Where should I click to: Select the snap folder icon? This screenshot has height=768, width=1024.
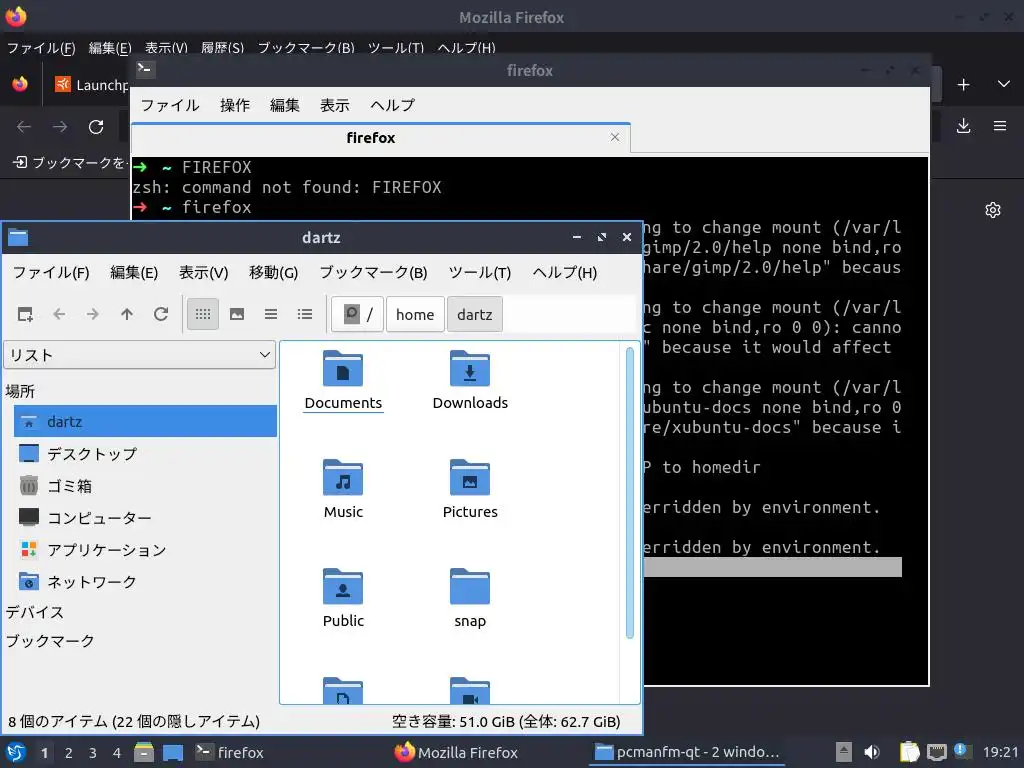click(x=470, y=587)
